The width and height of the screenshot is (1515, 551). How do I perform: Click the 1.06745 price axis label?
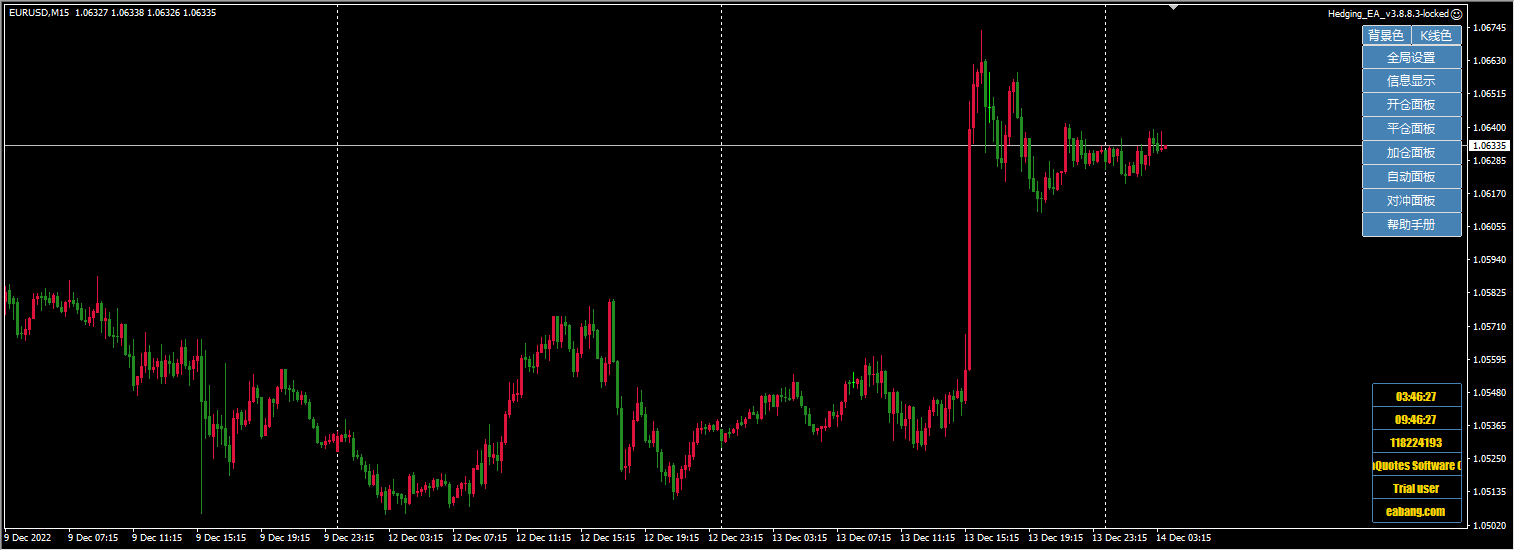1490,27
